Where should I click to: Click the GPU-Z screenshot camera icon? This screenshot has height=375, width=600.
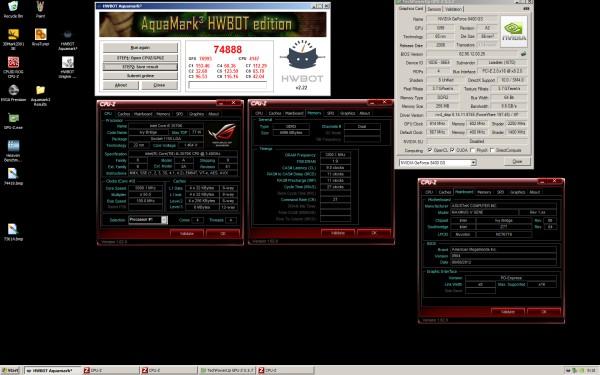(x=526, y=8)
